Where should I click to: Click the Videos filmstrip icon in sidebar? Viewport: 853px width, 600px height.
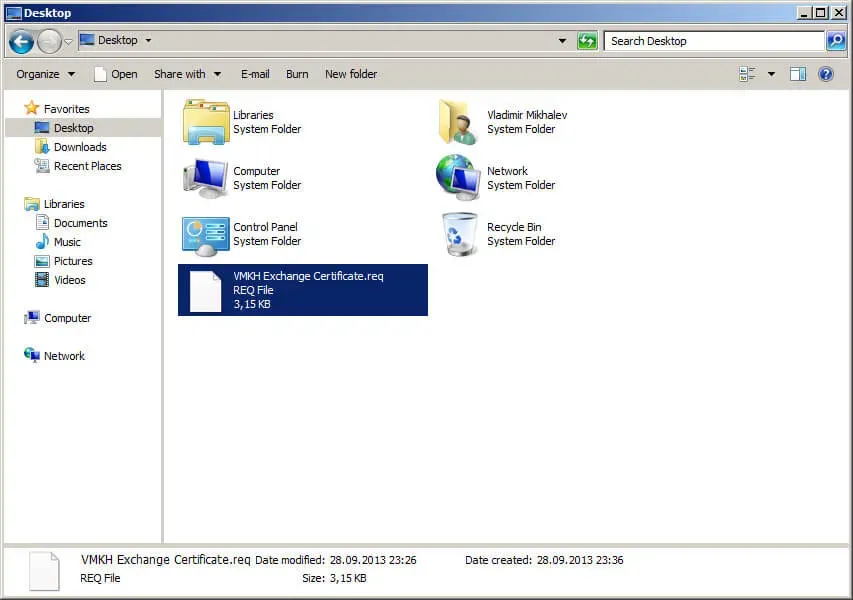[x=42, y=280]
